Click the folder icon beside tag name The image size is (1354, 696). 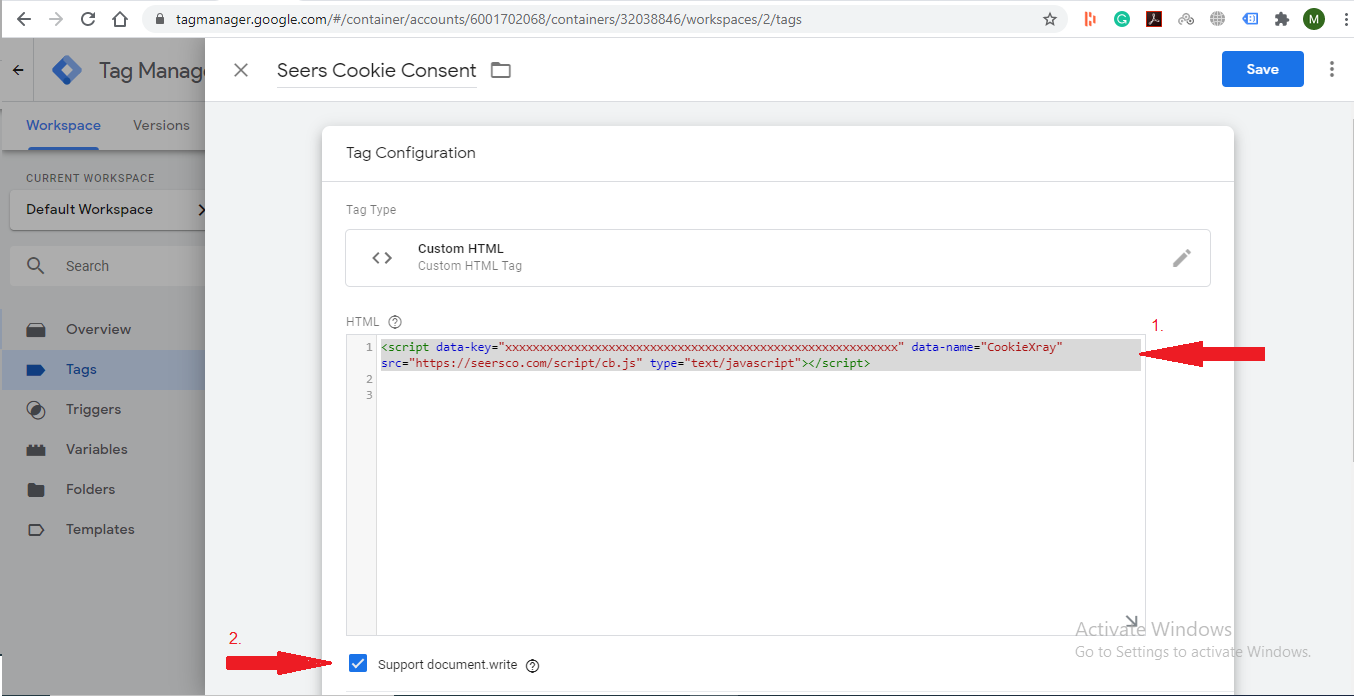click(501, 70)
